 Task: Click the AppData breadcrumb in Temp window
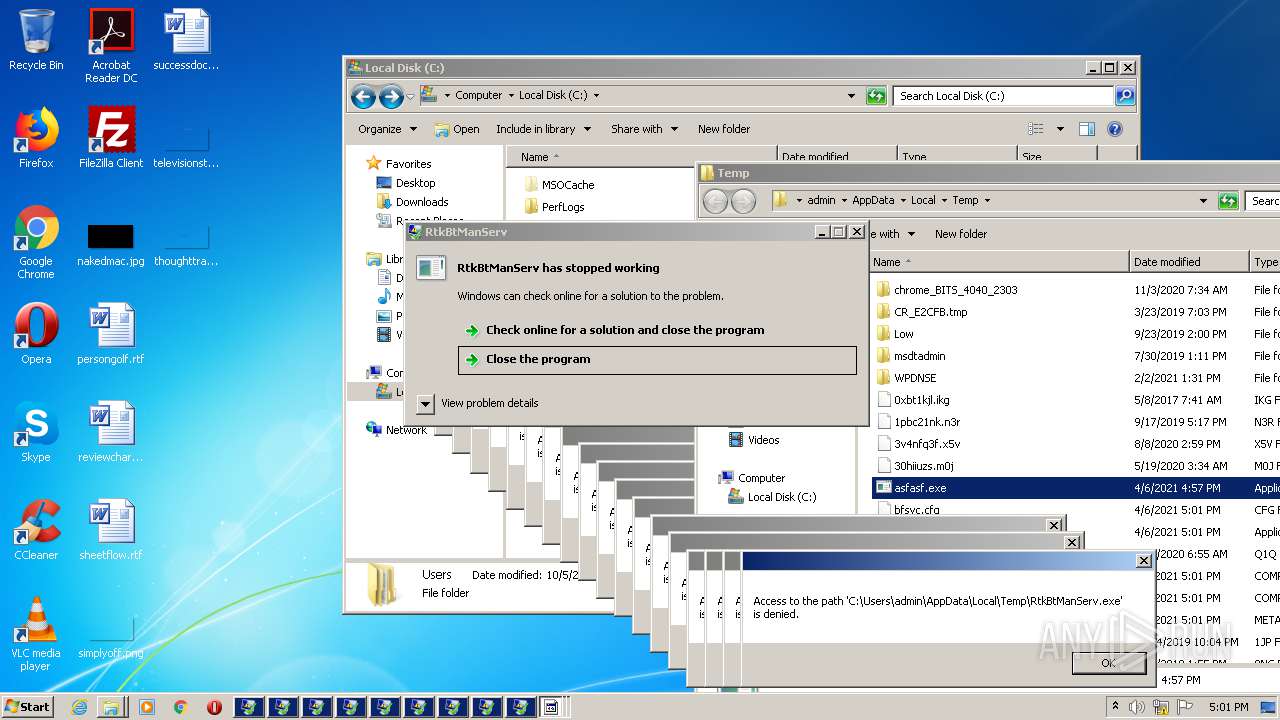[x=873, y=200]
